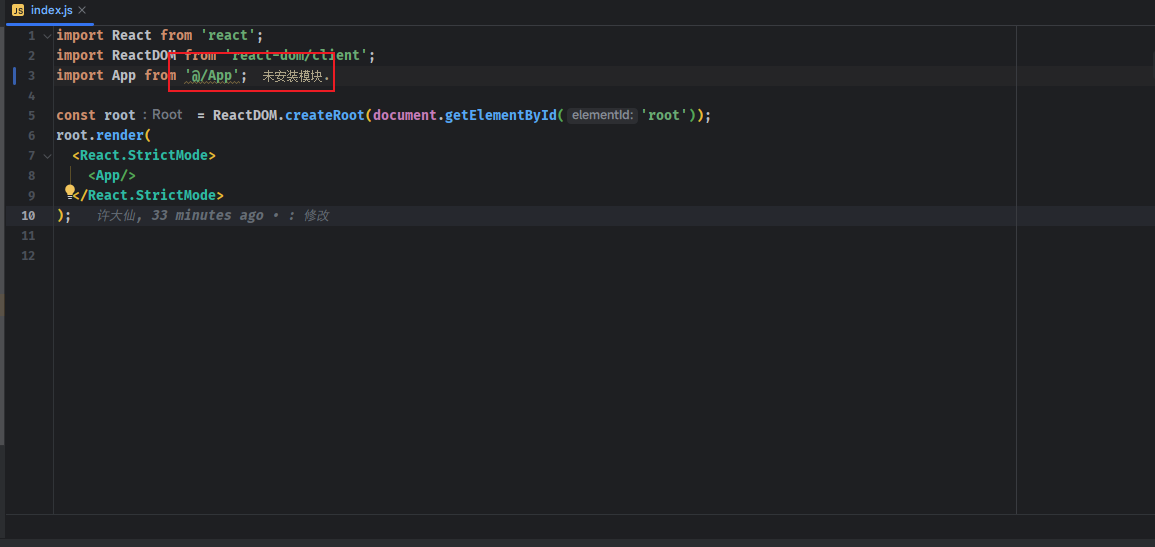Screen dimensions: 1155x547
Task: Click the blue change marker beside line 3
Action: click(x=14, y=76)
